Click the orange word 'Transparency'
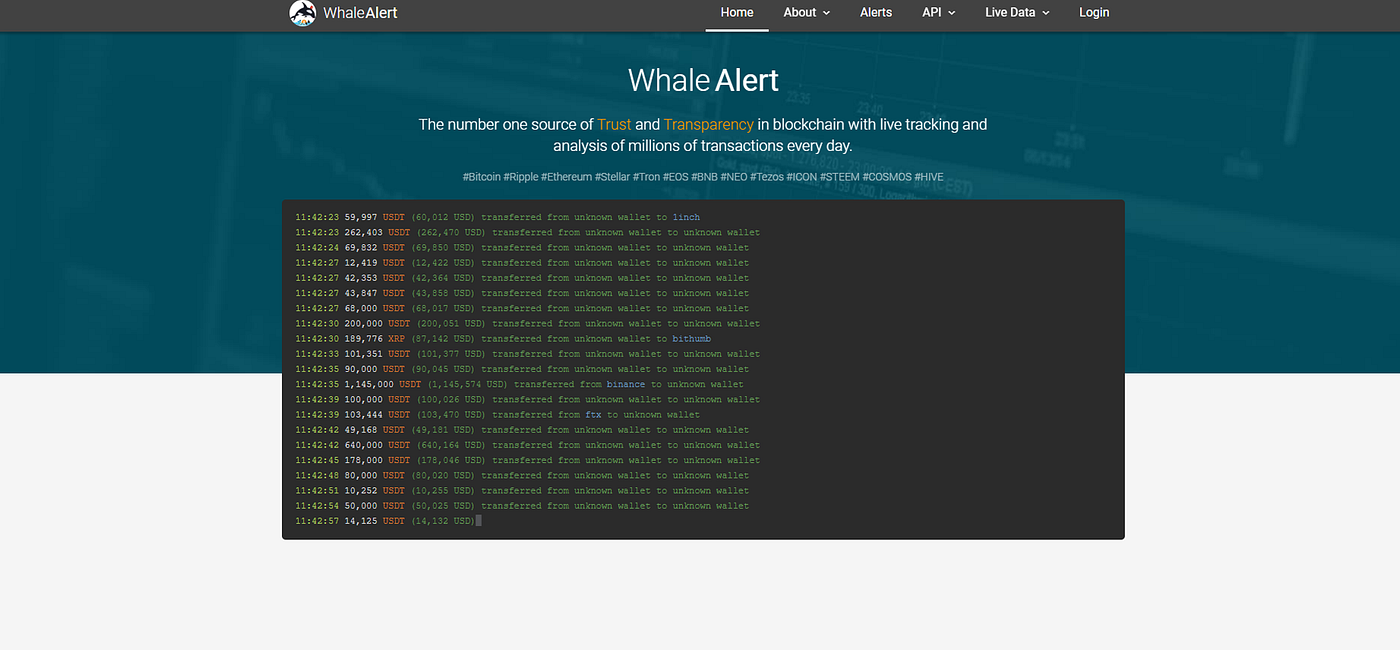Viewport: 1400px width, 650px height. coord(708,124)
